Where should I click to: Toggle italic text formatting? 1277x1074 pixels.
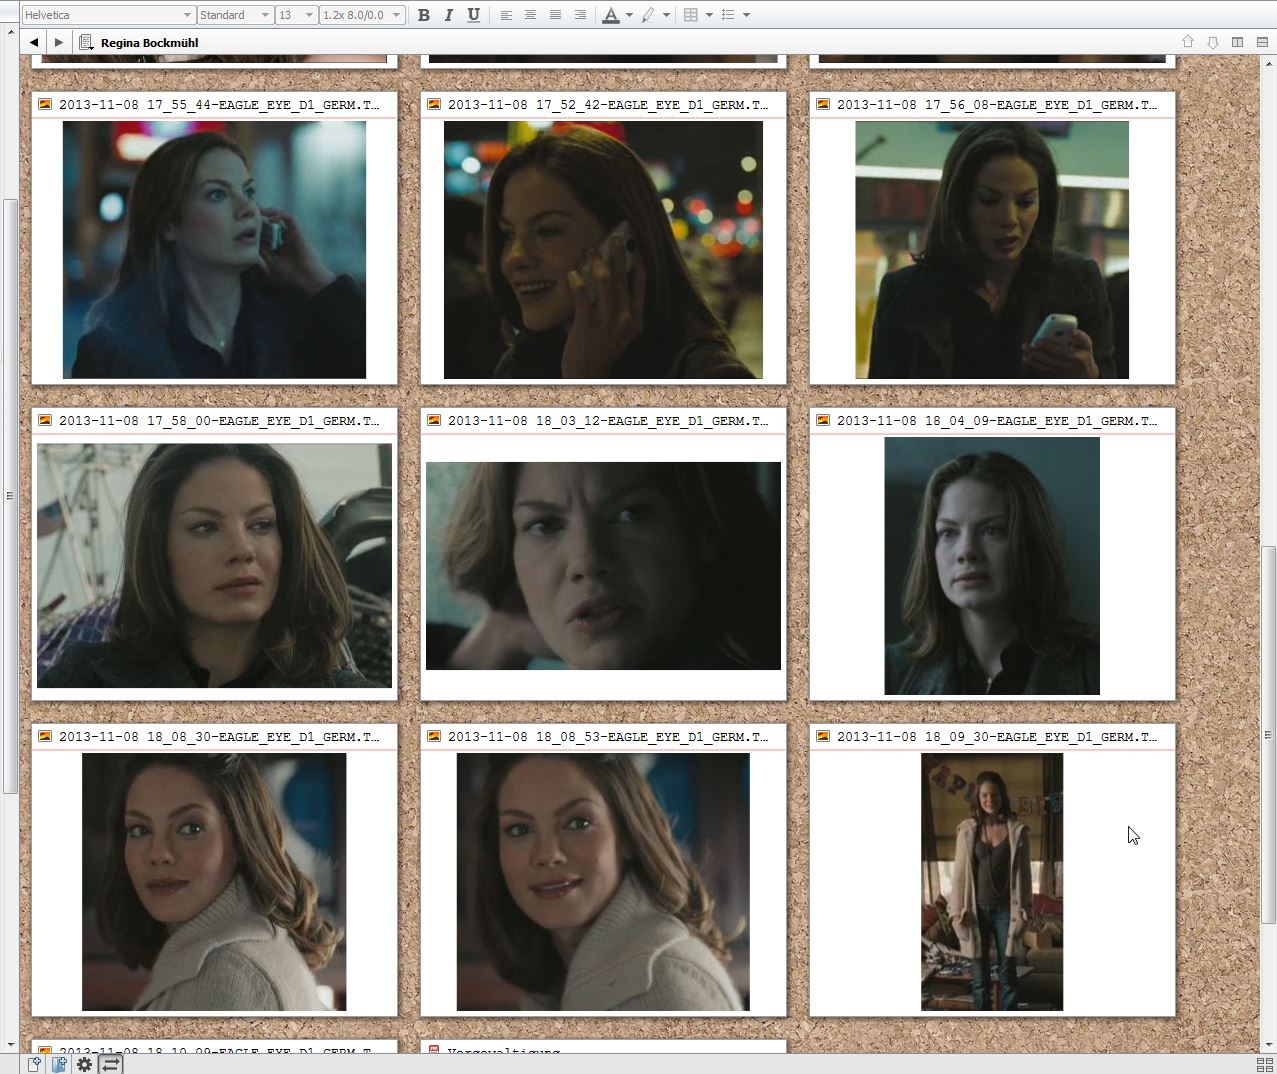448,15
